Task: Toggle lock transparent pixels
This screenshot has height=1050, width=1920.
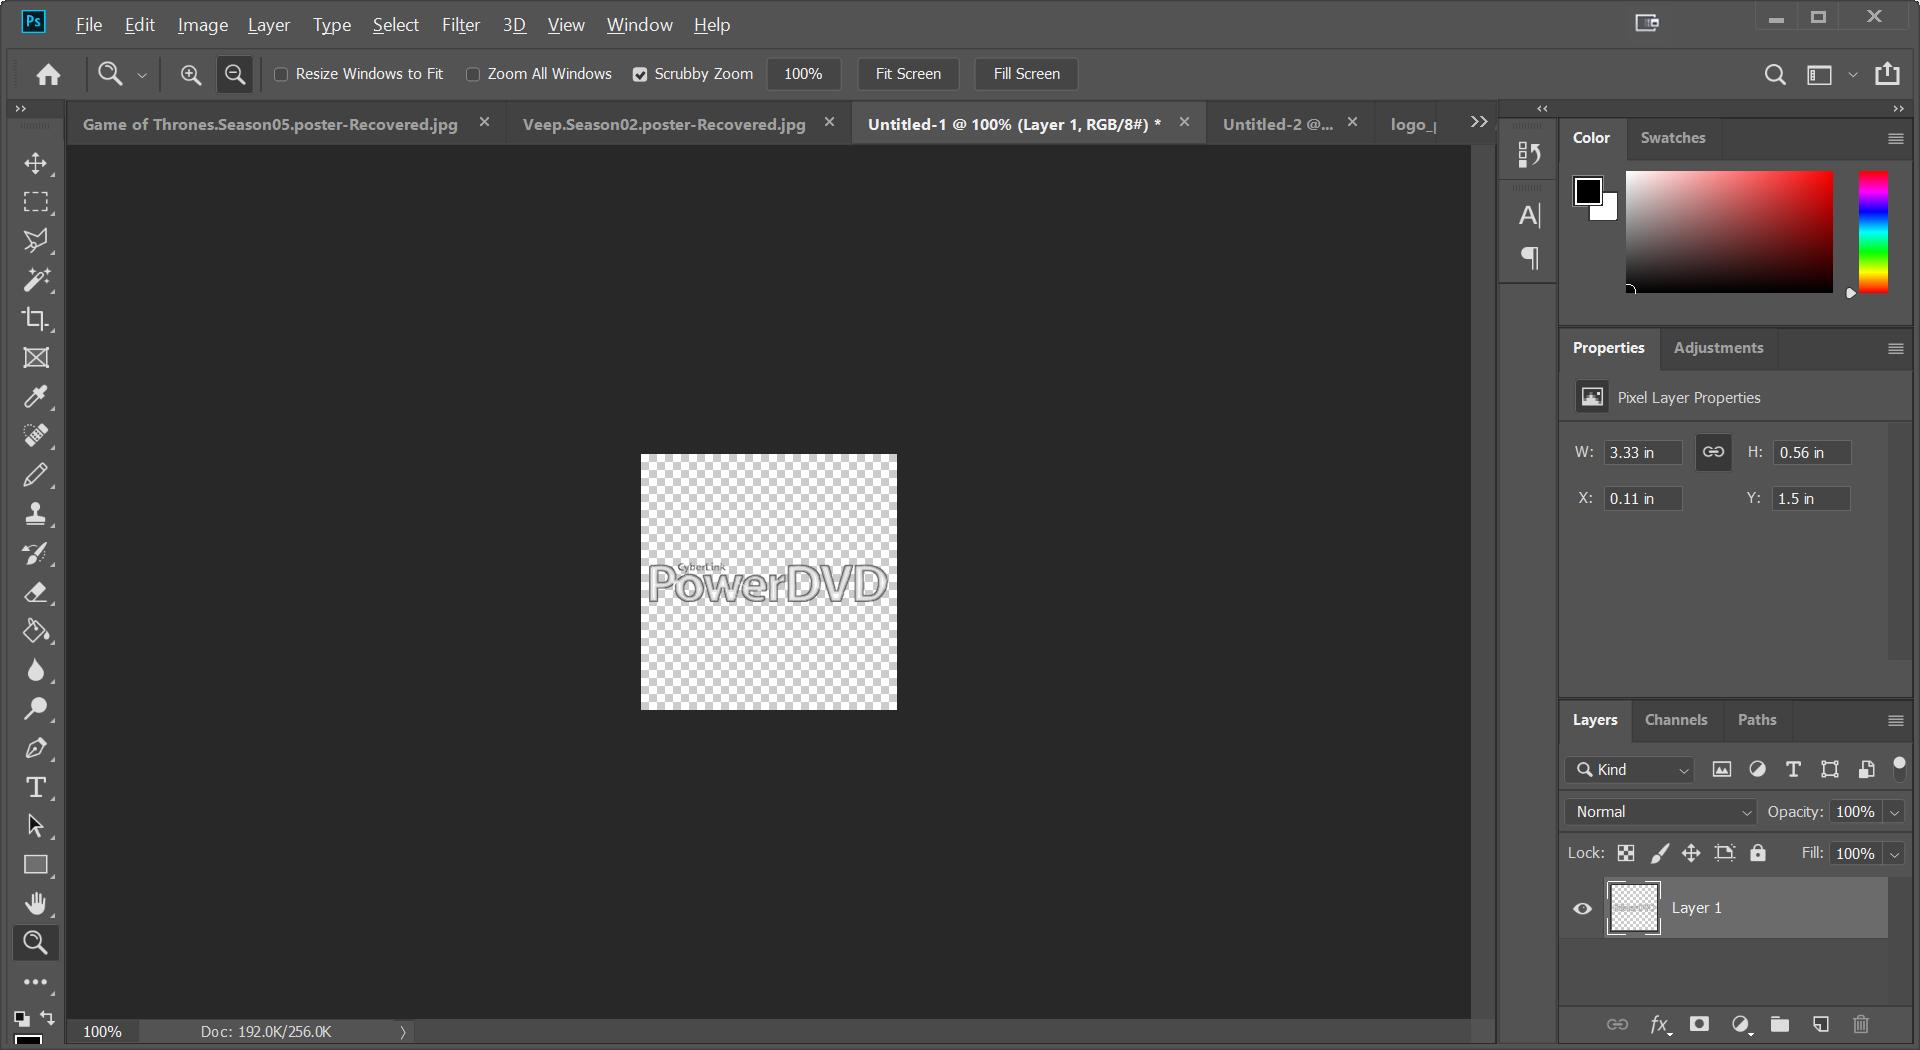Action: click(x=1626, y=853)
